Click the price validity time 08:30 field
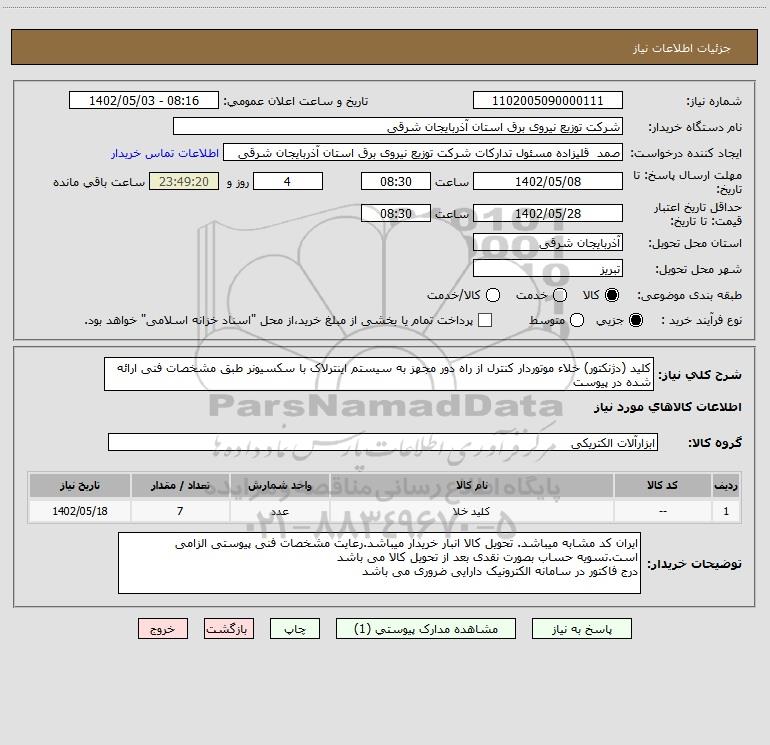 pos(396,214)
